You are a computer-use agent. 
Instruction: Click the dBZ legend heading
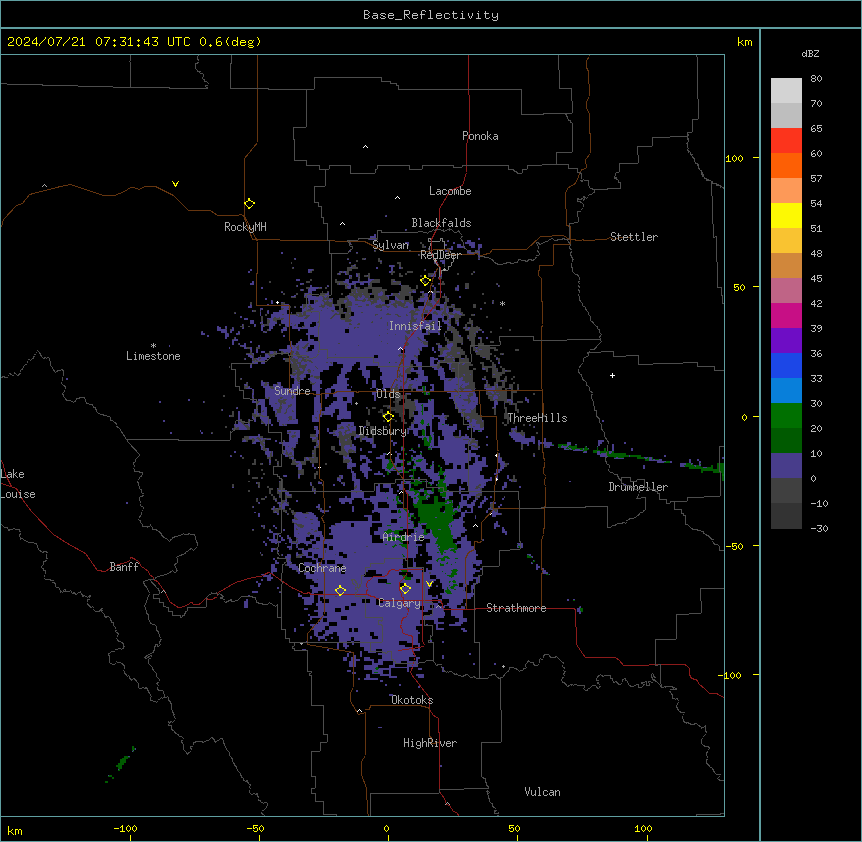coord(810,53)
